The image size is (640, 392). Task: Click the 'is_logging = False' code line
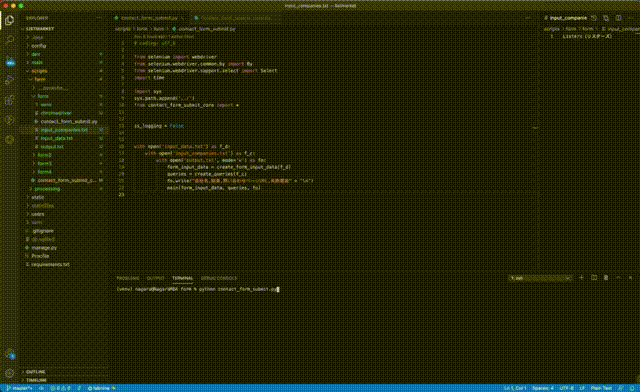[159, 126]
